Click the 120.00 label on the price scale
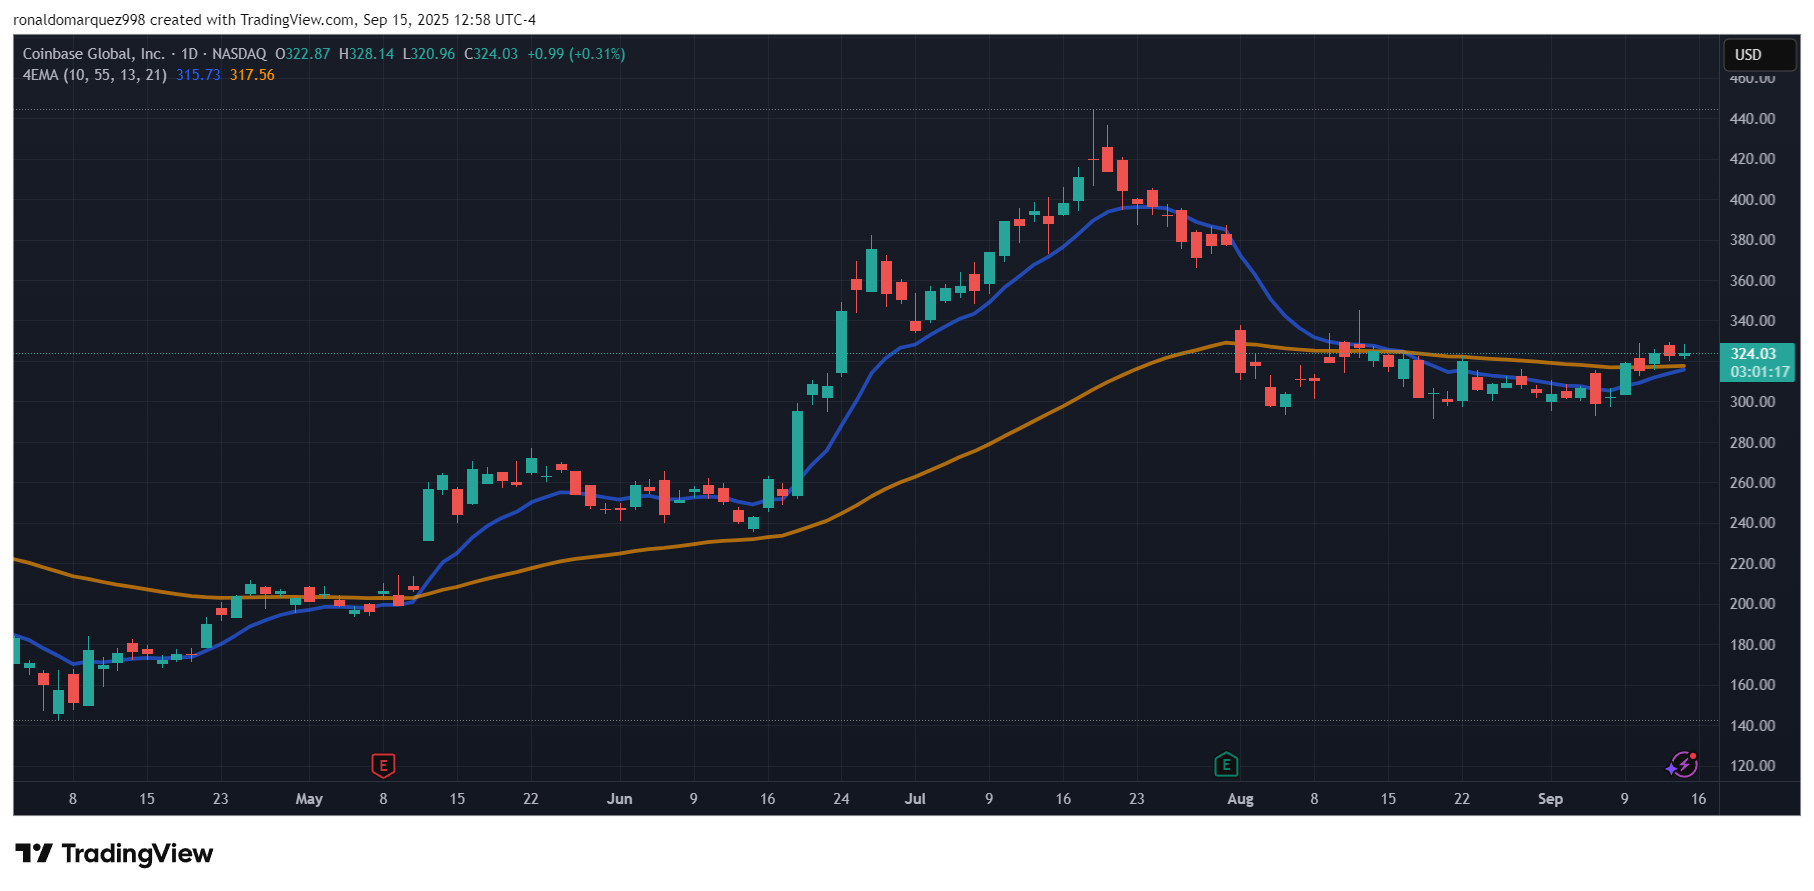This screenshot has width=1814, height=891. [x=1752, y=766]
